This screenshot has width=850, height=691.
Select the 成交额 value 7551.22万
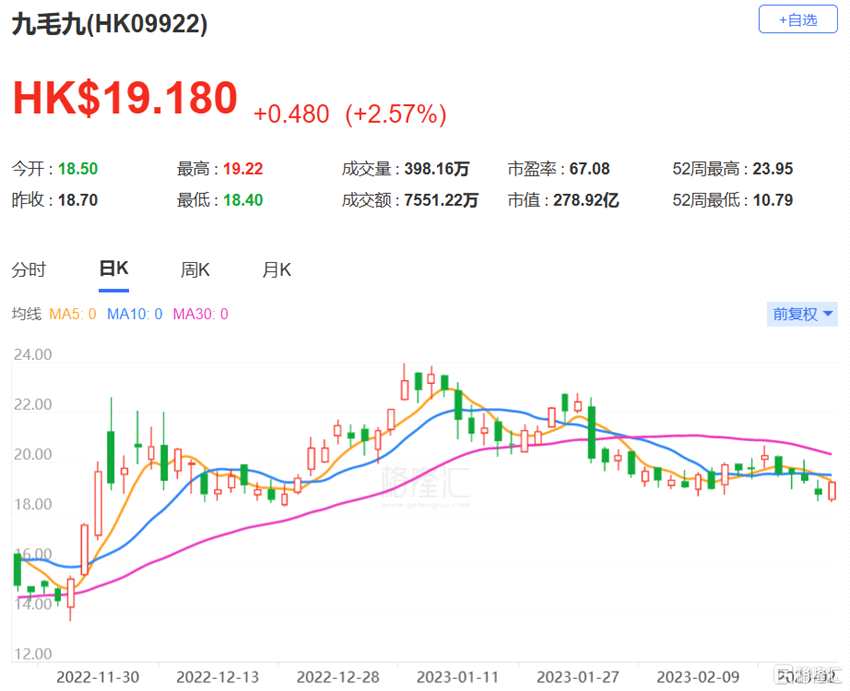pos(441,200)
